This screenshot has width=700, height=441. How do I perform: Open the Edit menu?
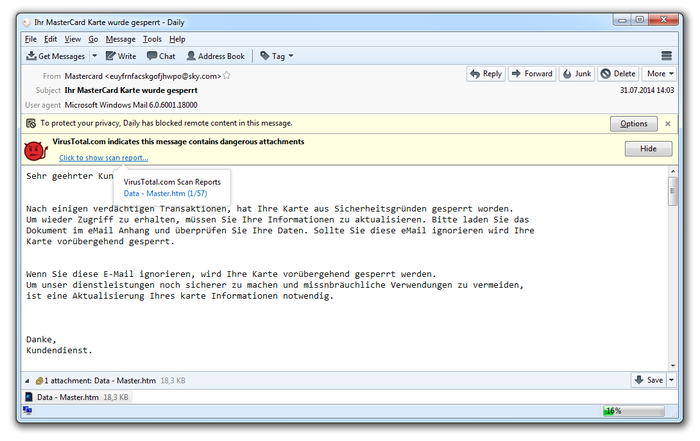(x=50, y=39)
